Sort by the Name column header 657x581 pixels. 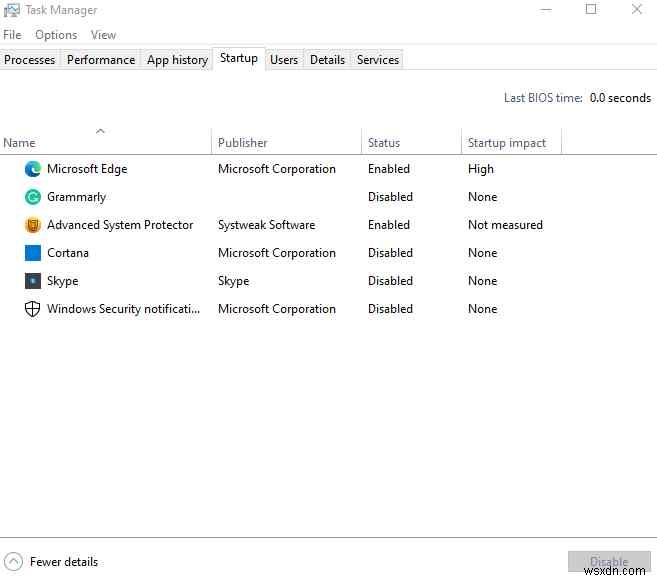106,142
